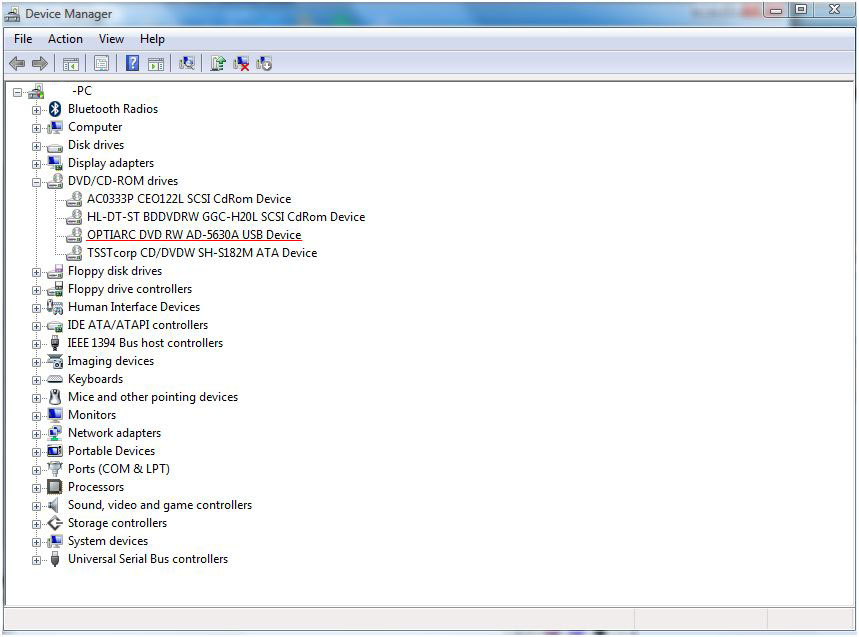Expand the Network adapters category
The height and width of the screenshot is (637, 859).
[x=36, y=433]
